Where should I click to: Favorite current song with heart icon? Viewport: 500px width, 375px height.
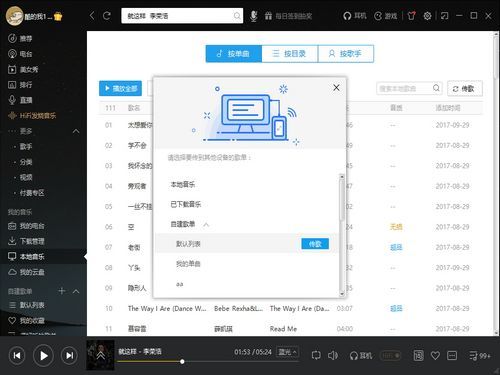435,356
